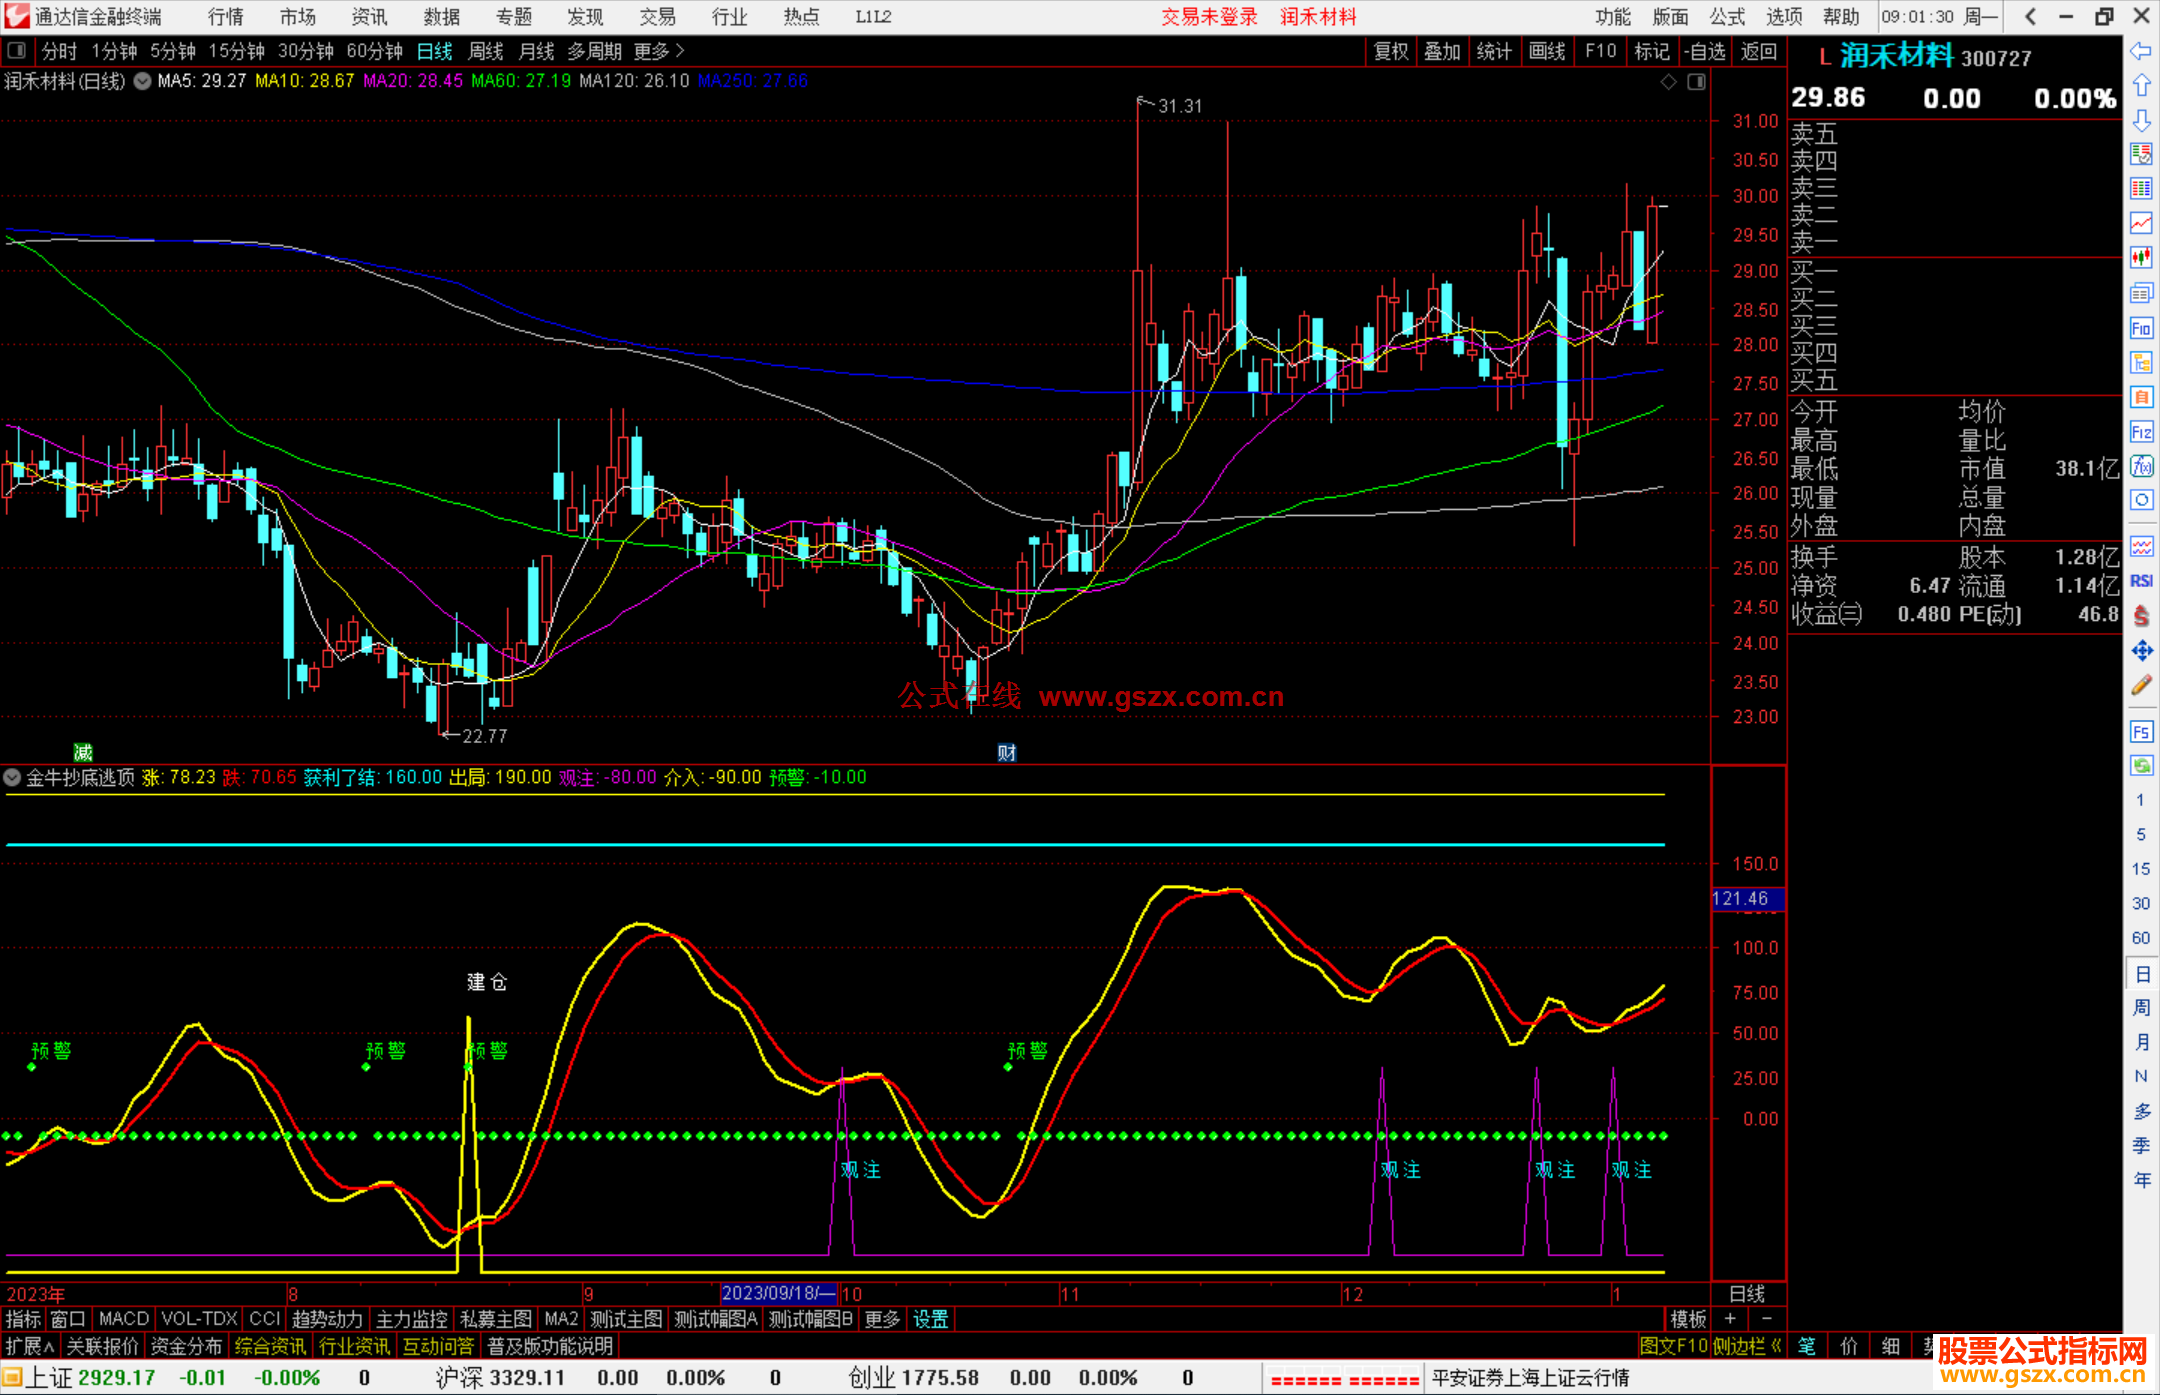Click the 设置 settings link

930,1319
